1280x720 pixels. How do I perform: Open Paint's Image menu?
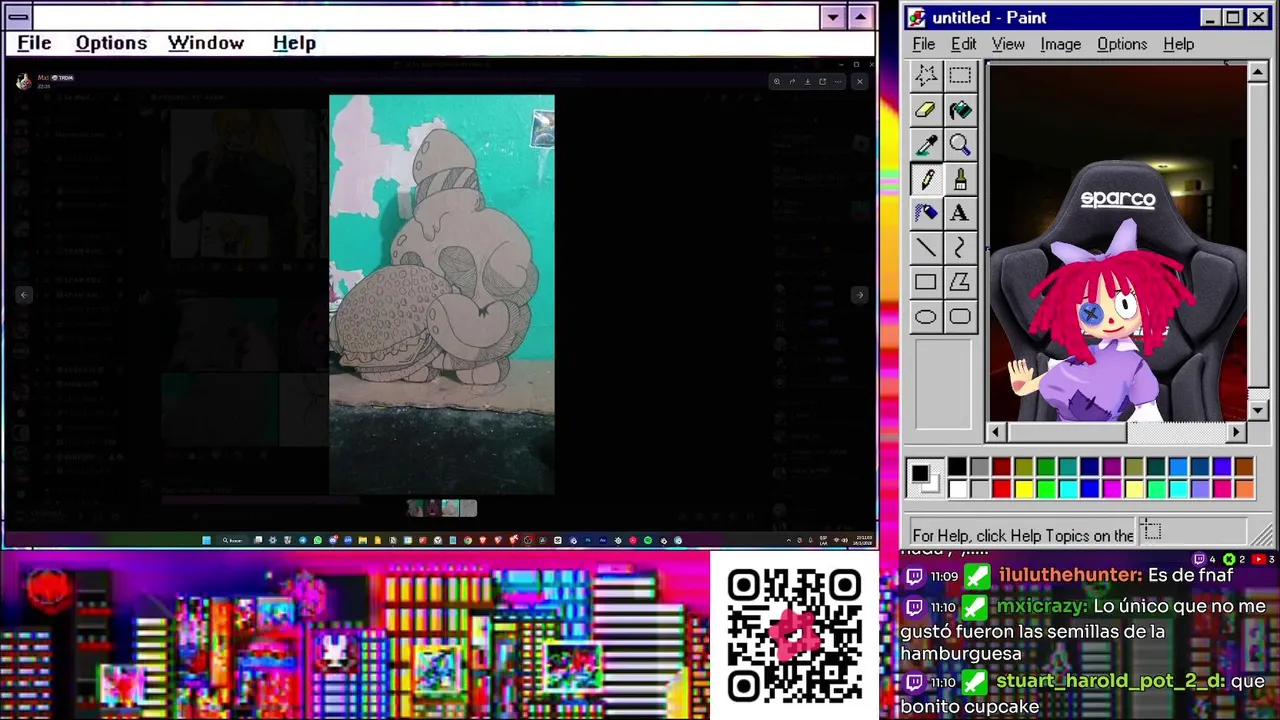pyautogui.click(x=1060, y=44)
